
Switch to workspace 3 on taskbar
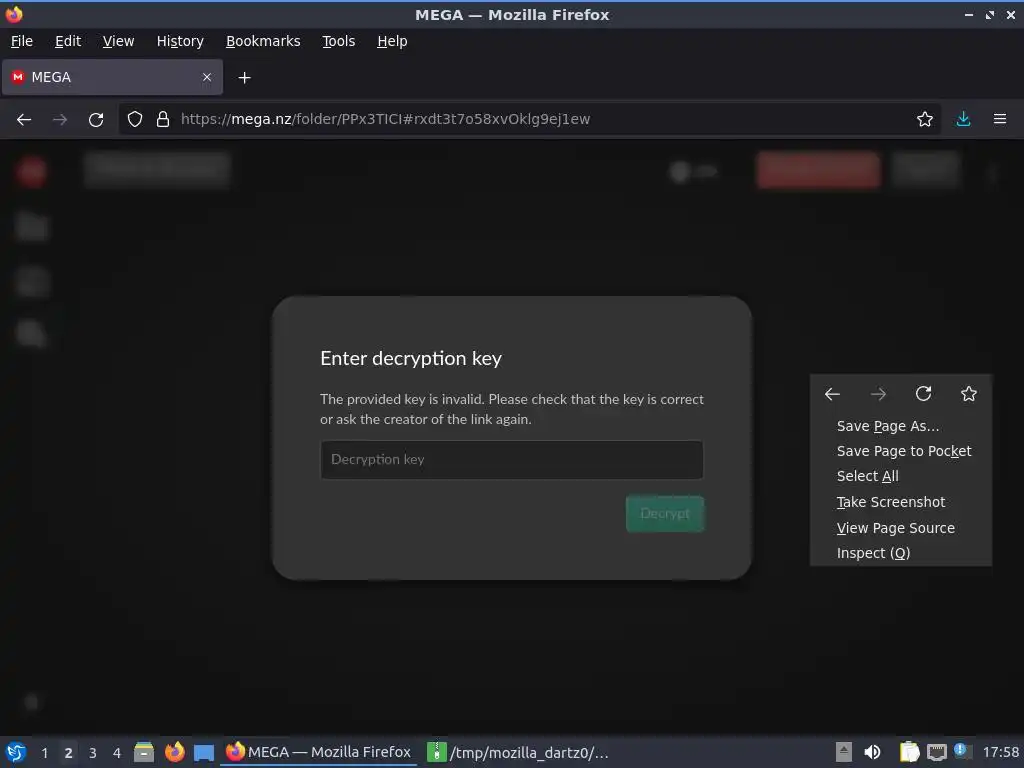tap(93, 753)
